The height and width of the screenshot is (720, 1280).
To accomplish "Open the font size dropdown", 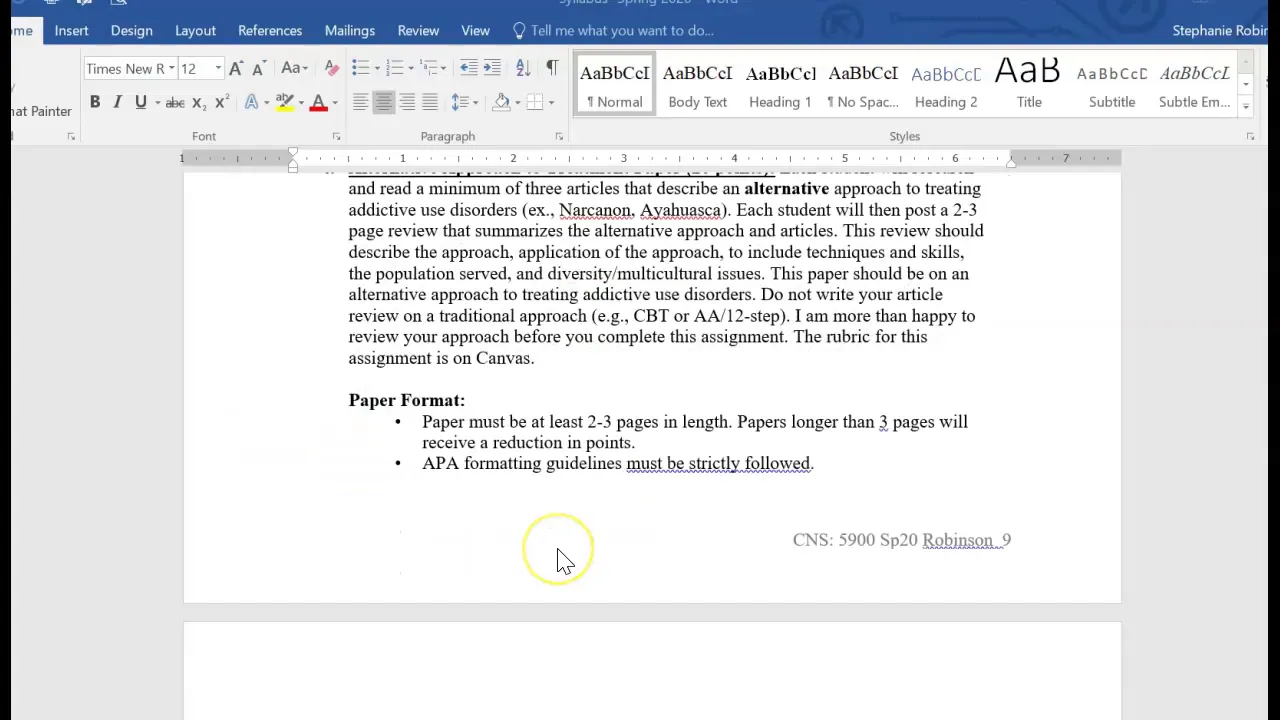I will pyautogui.click(x=218, y=68).
